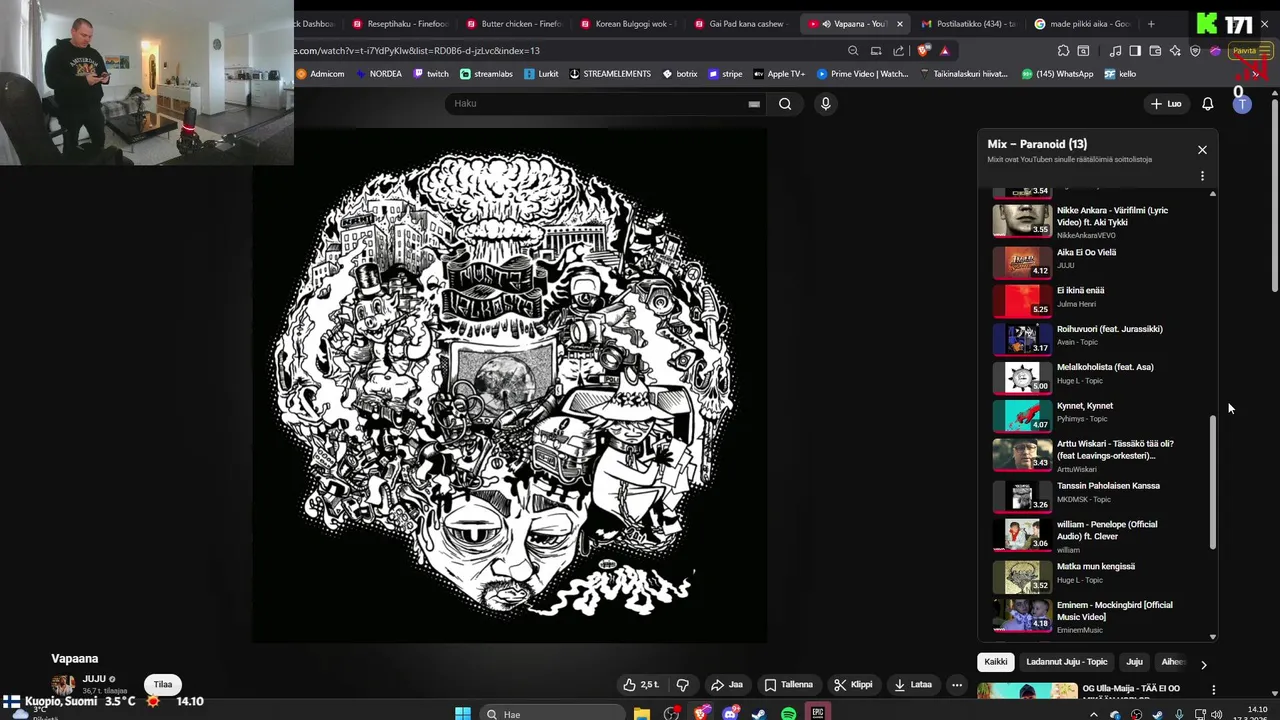Switch to Gai Pad kana cashew tab
The width and height of the screenshot is (1280, 720).
pyautogui.click(x=740, y=24)
